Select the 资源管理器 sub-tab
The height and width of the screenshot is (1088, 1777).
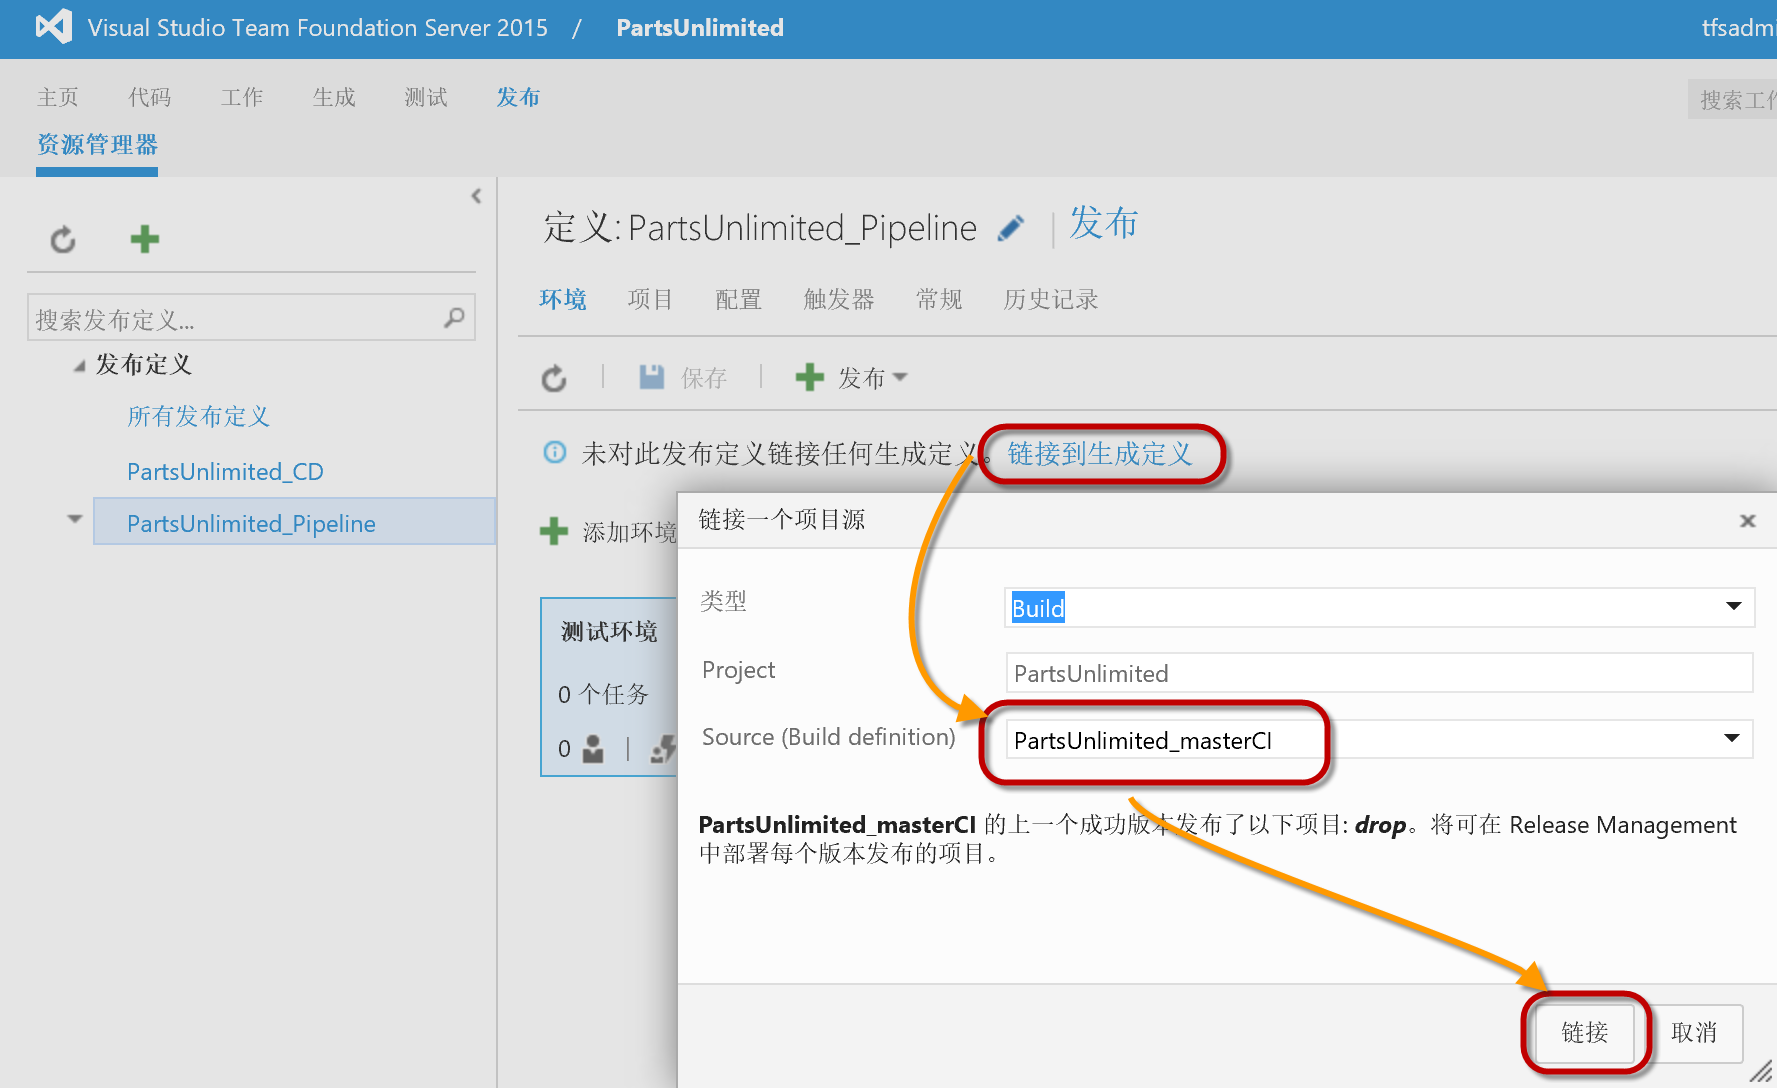97,145
